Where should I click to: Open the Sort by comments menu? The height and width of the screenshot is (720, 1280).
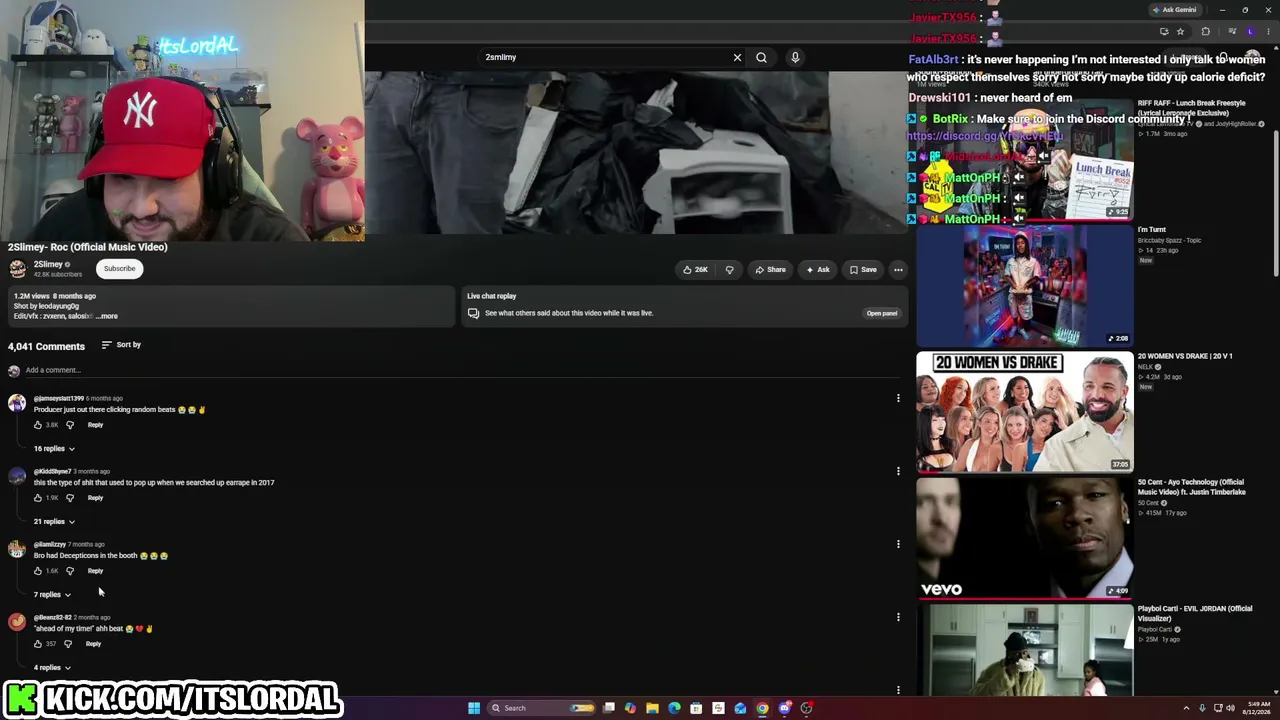click(121, 345)
